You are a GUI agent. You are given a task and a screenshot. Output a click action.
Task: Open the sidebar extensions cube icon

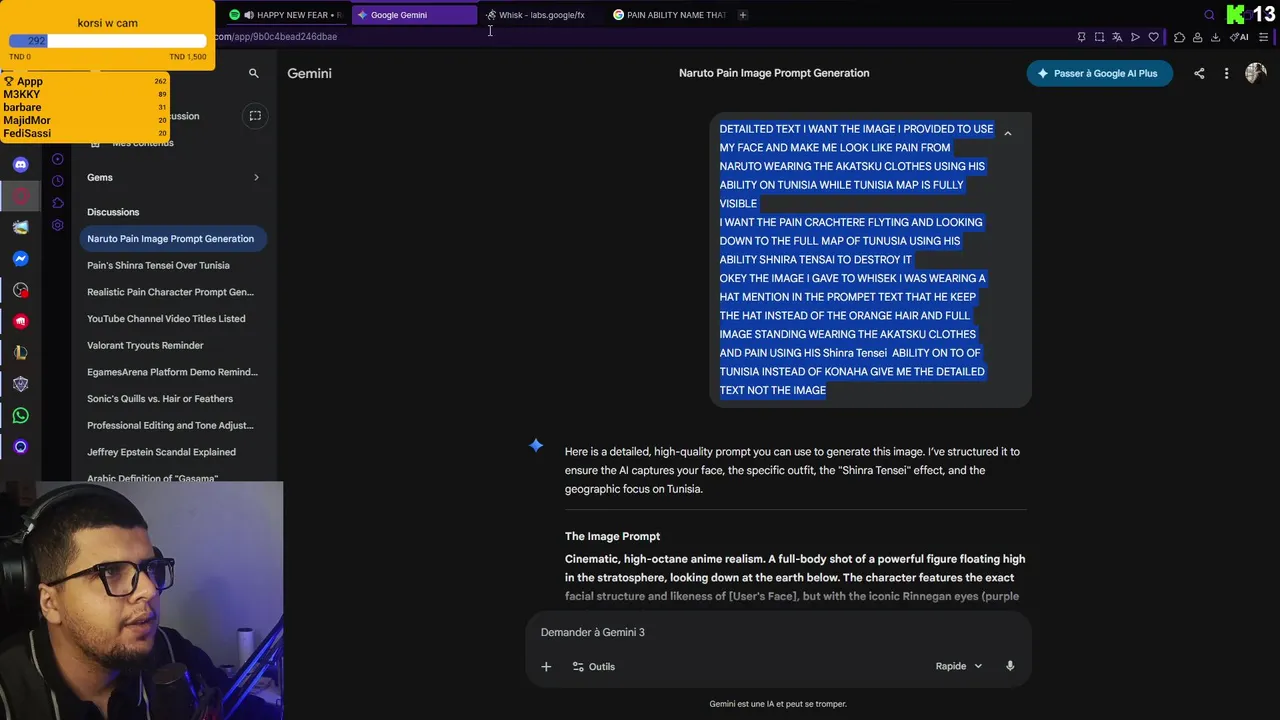pyautogui.click(x=57, y=203)
